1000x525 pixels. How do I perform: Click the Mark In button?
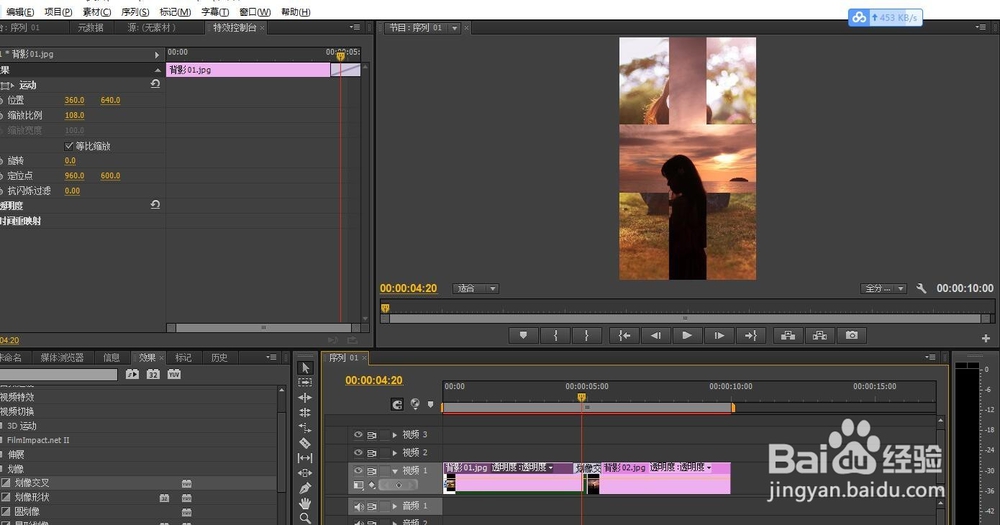pyautogui.click(x=555, y=336)
